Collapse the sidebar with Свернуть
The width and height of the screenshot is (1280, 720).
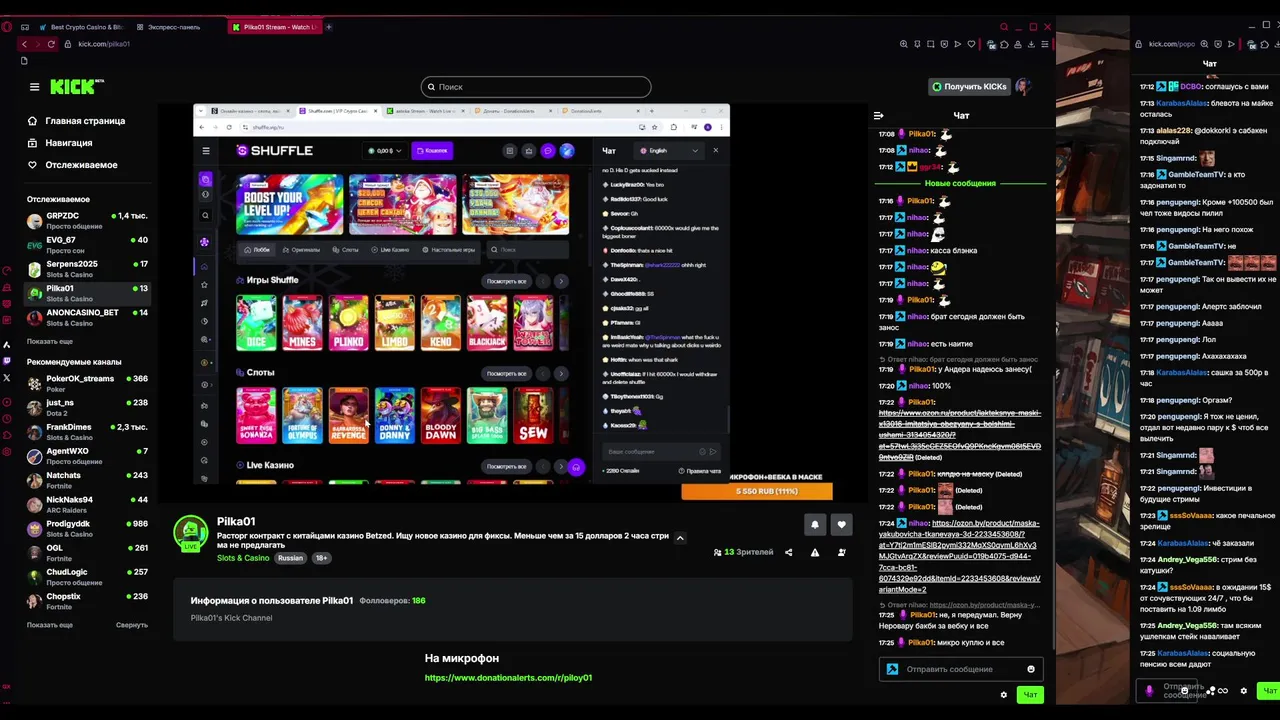[x=132, y=625]
